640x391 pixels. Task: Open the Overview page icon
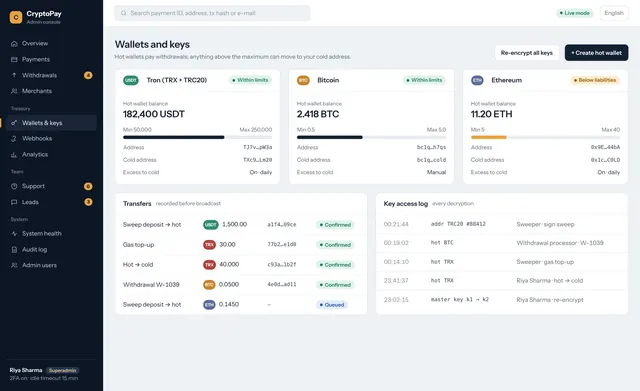click(x=14, y=43)
